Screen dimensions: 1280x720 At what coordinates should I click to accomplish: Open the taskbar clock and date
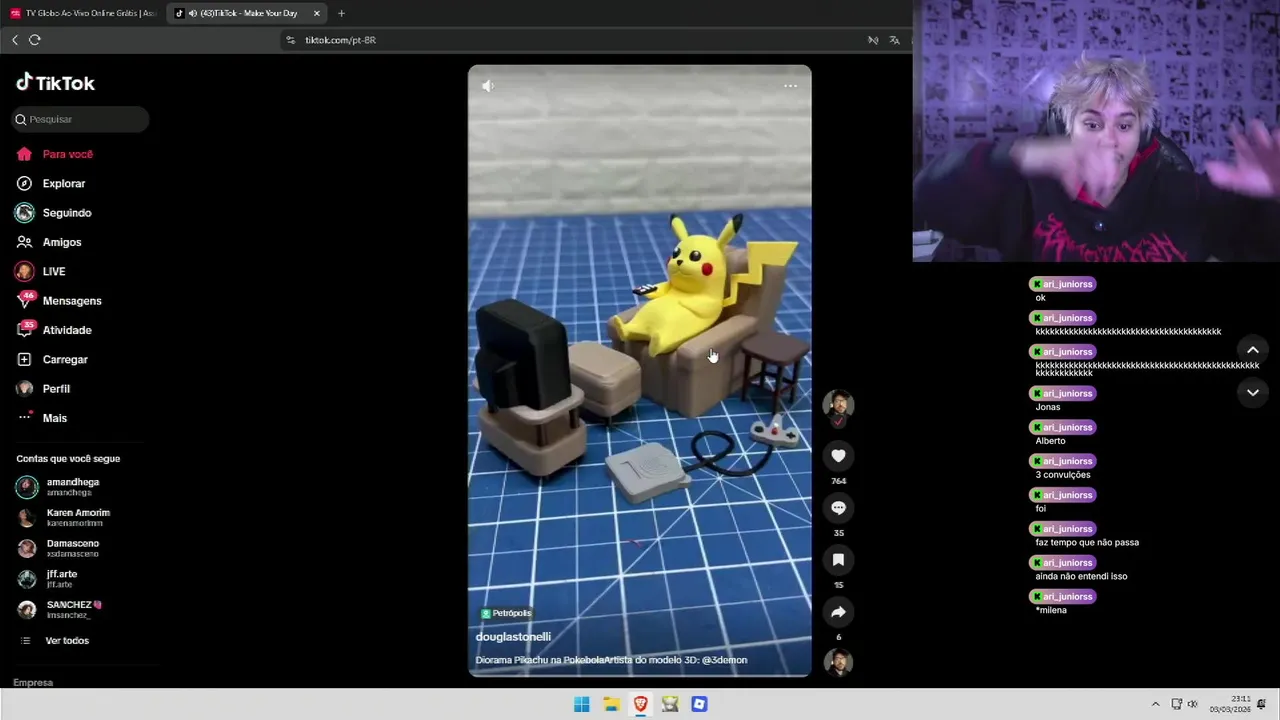click(1230, 704)
